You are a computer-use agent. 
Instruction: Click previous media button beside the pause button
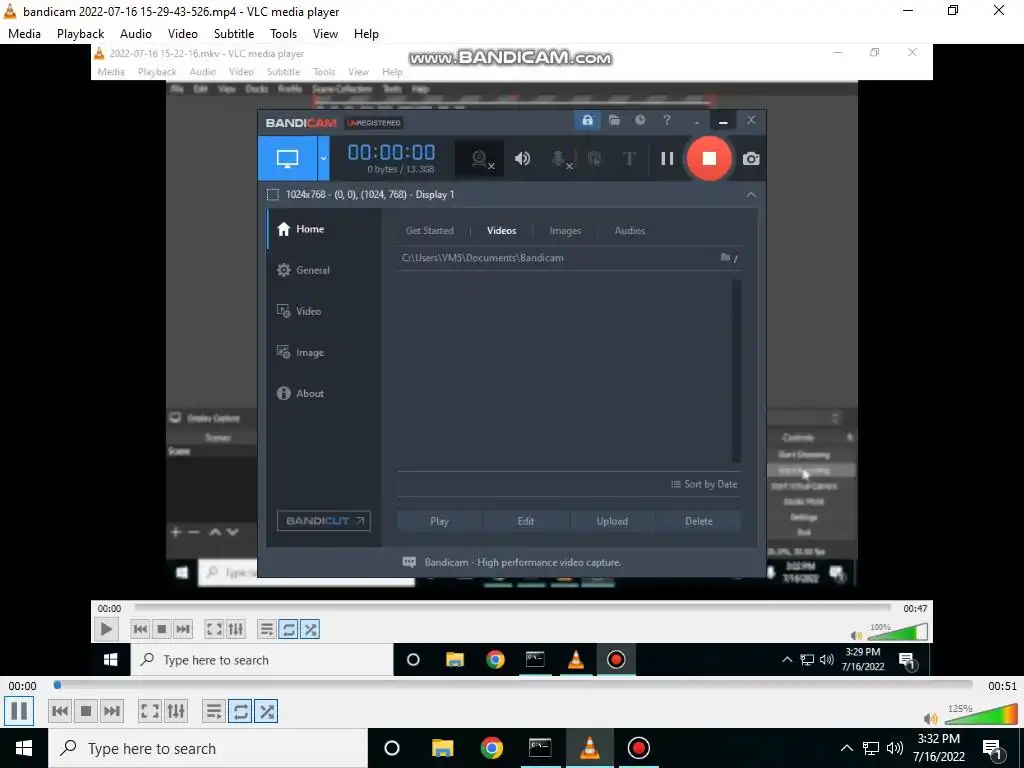tap(60, 711)
